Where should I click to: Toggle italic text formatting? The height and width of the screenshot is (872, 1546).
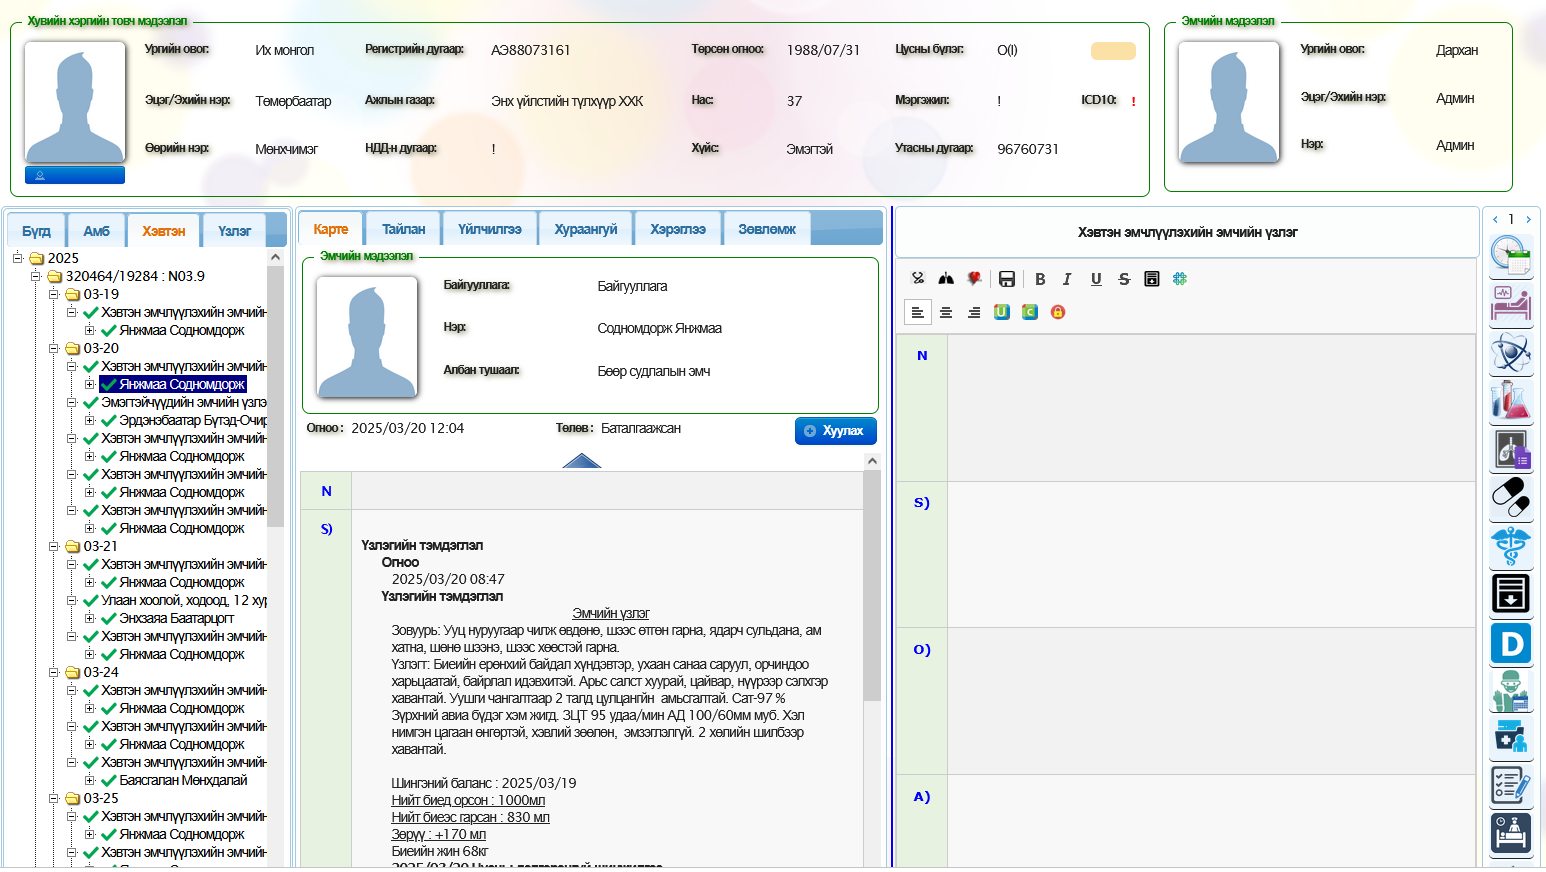click(x=1067, y=279)
